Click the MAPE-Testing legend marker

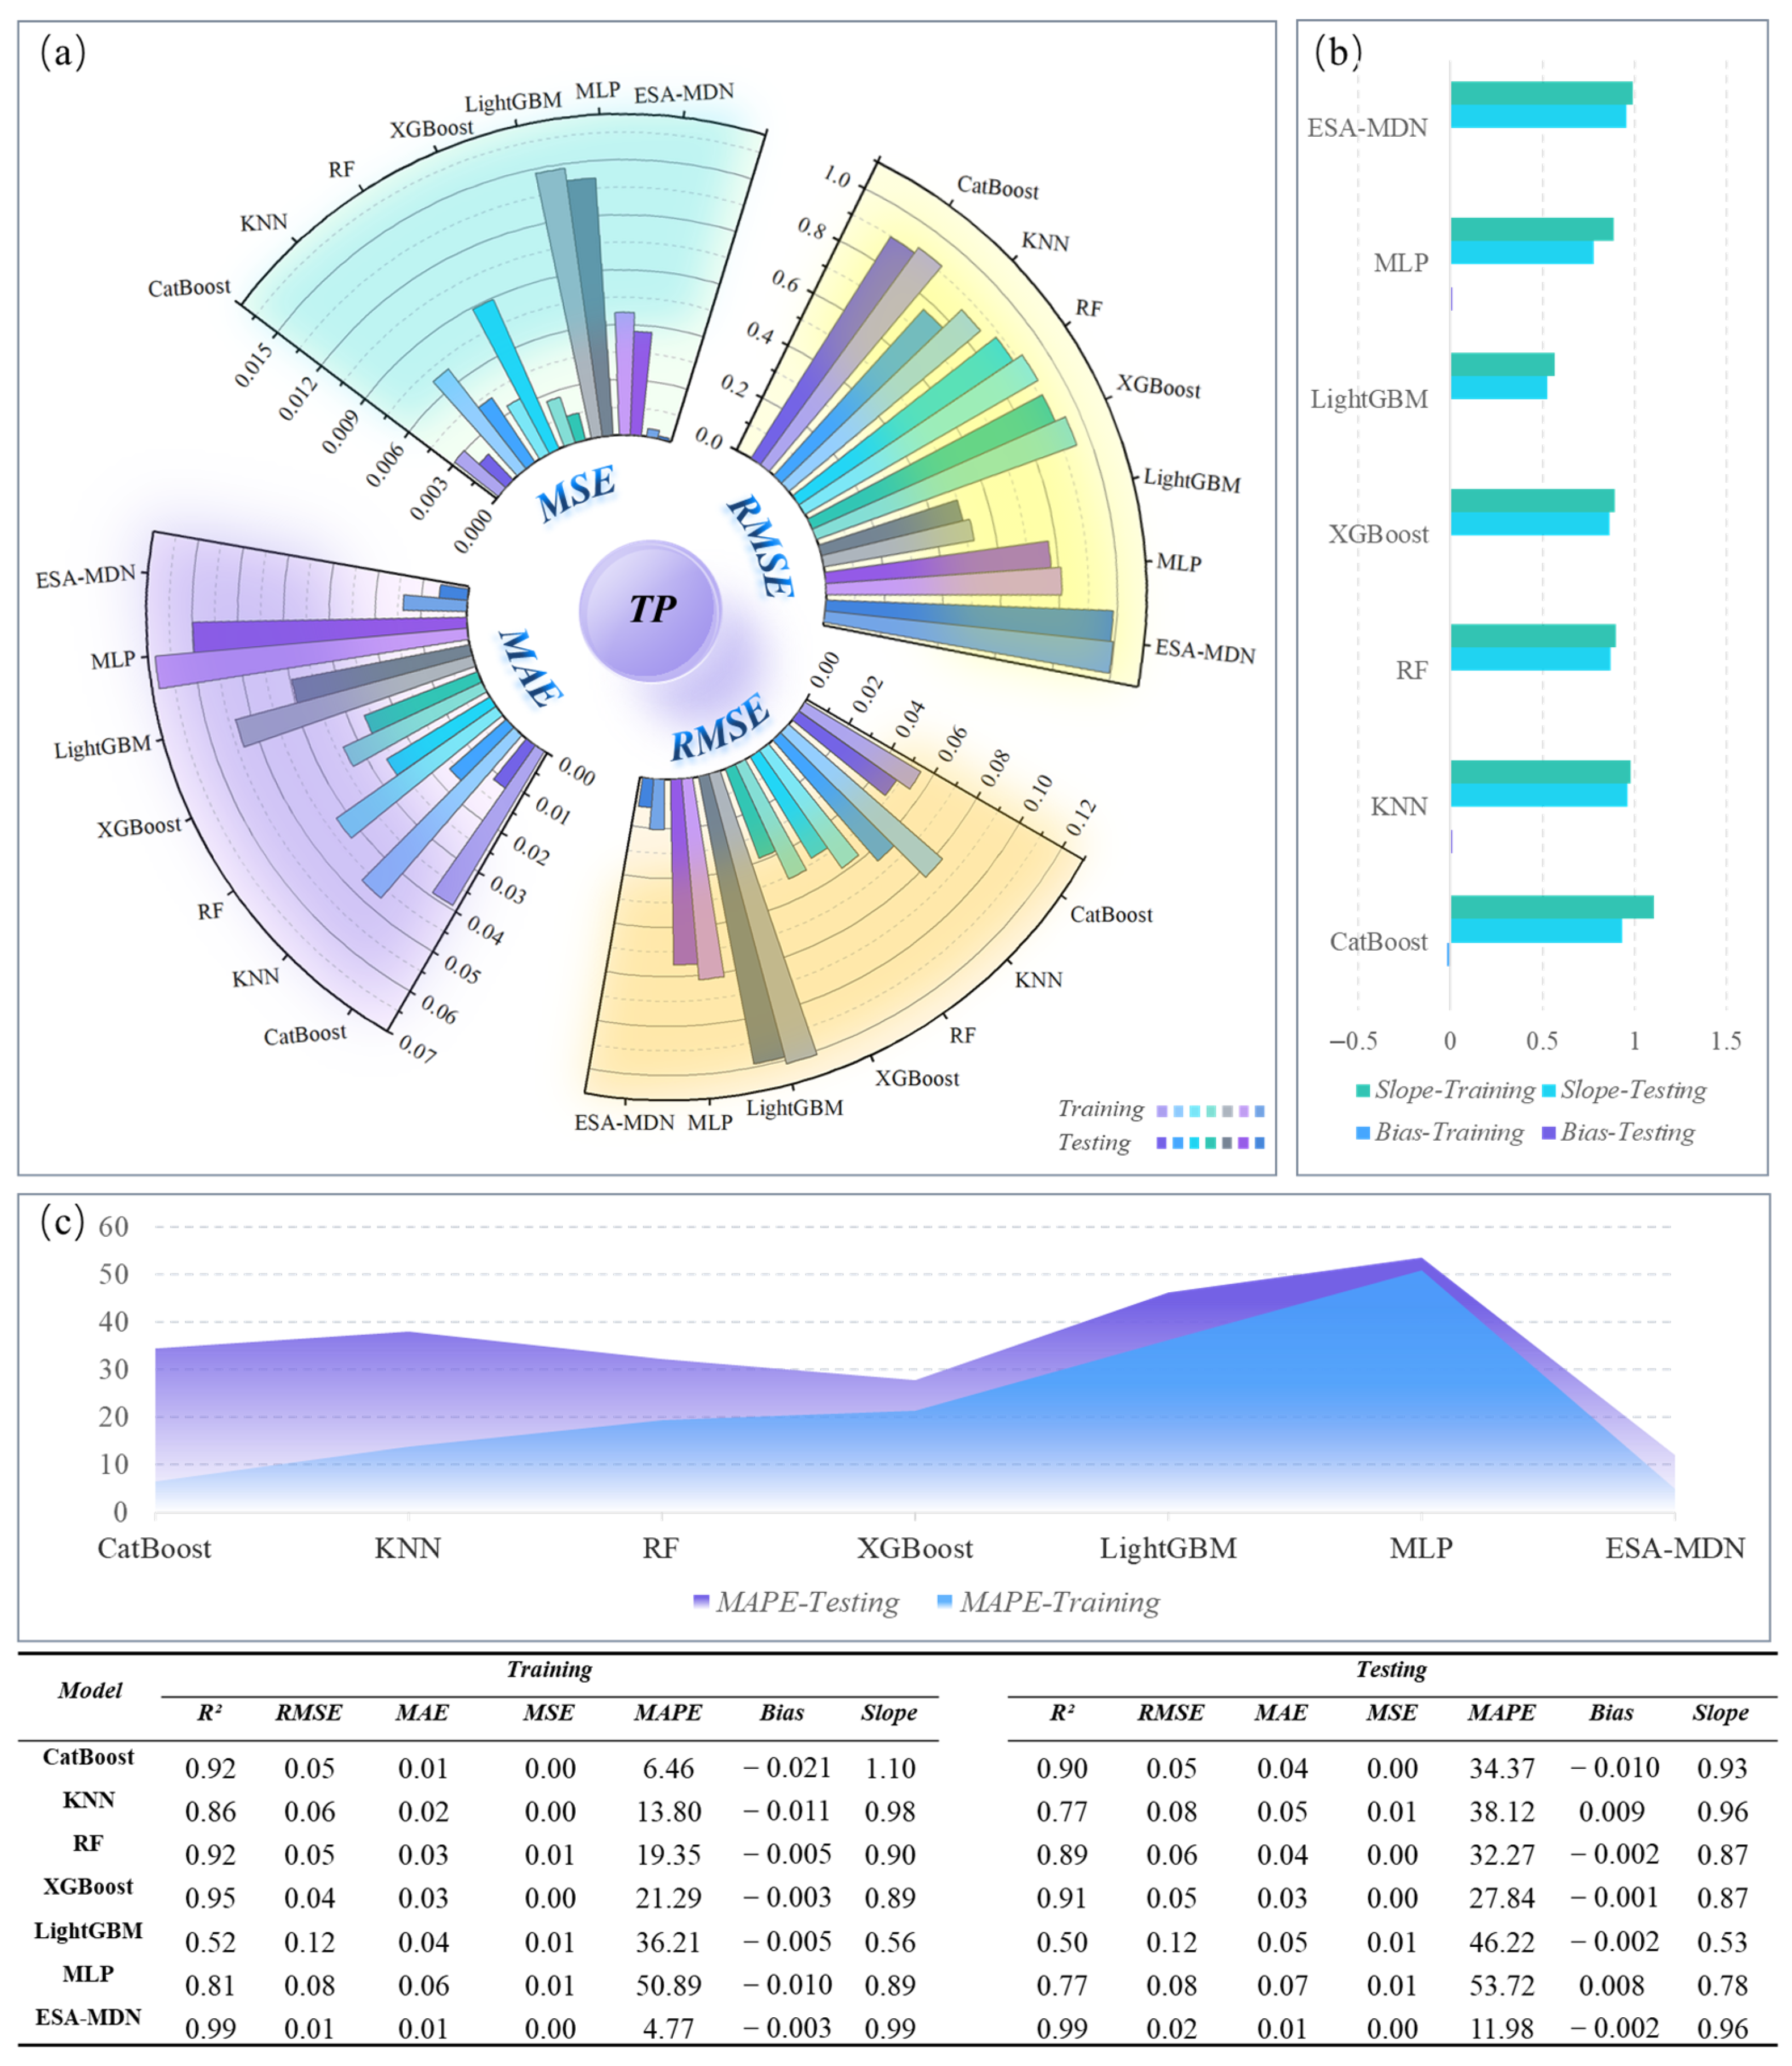tap(701, 1603)
